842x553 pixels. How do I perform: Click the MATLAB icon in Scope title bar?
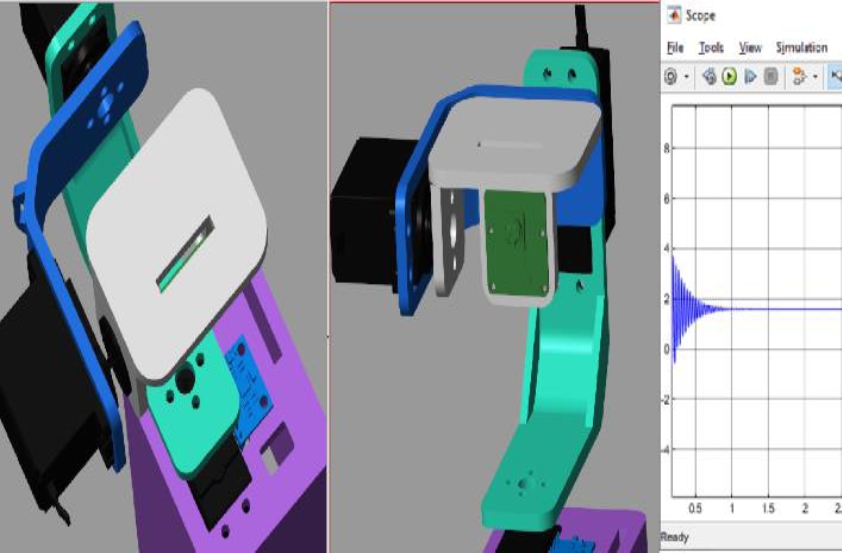coord(674,15)
